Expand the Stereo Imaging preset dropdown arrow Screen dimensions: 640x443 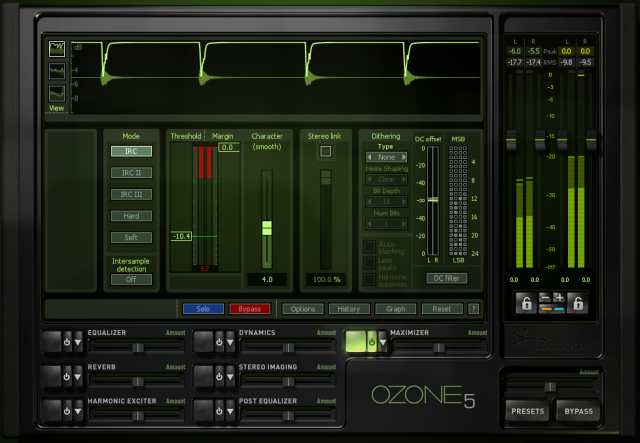[x=230, y=376]
